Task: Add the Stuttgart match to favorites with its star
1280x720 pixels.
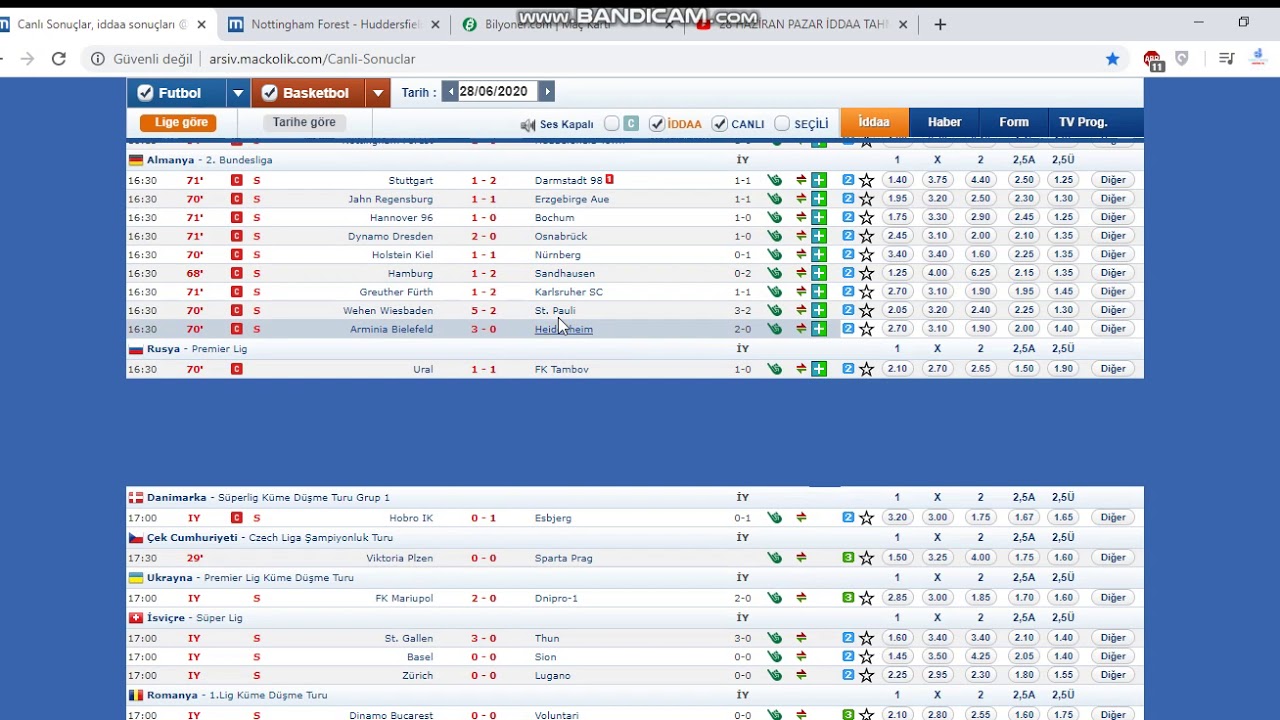Action: [866, 180]
